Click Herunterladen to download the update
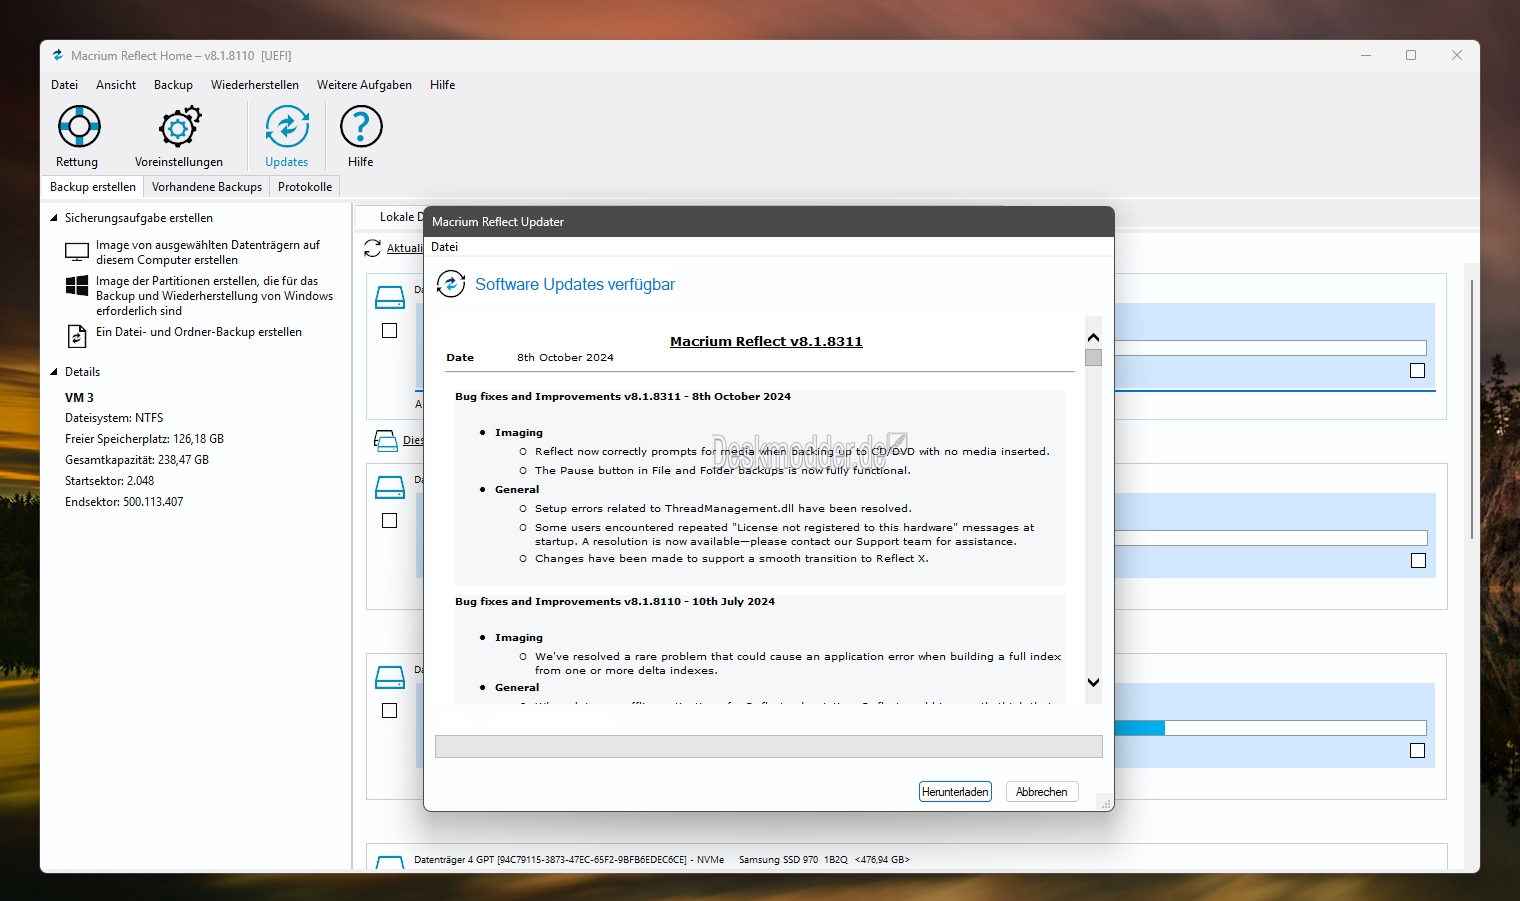1520x901 pixels. pos(955,792)
